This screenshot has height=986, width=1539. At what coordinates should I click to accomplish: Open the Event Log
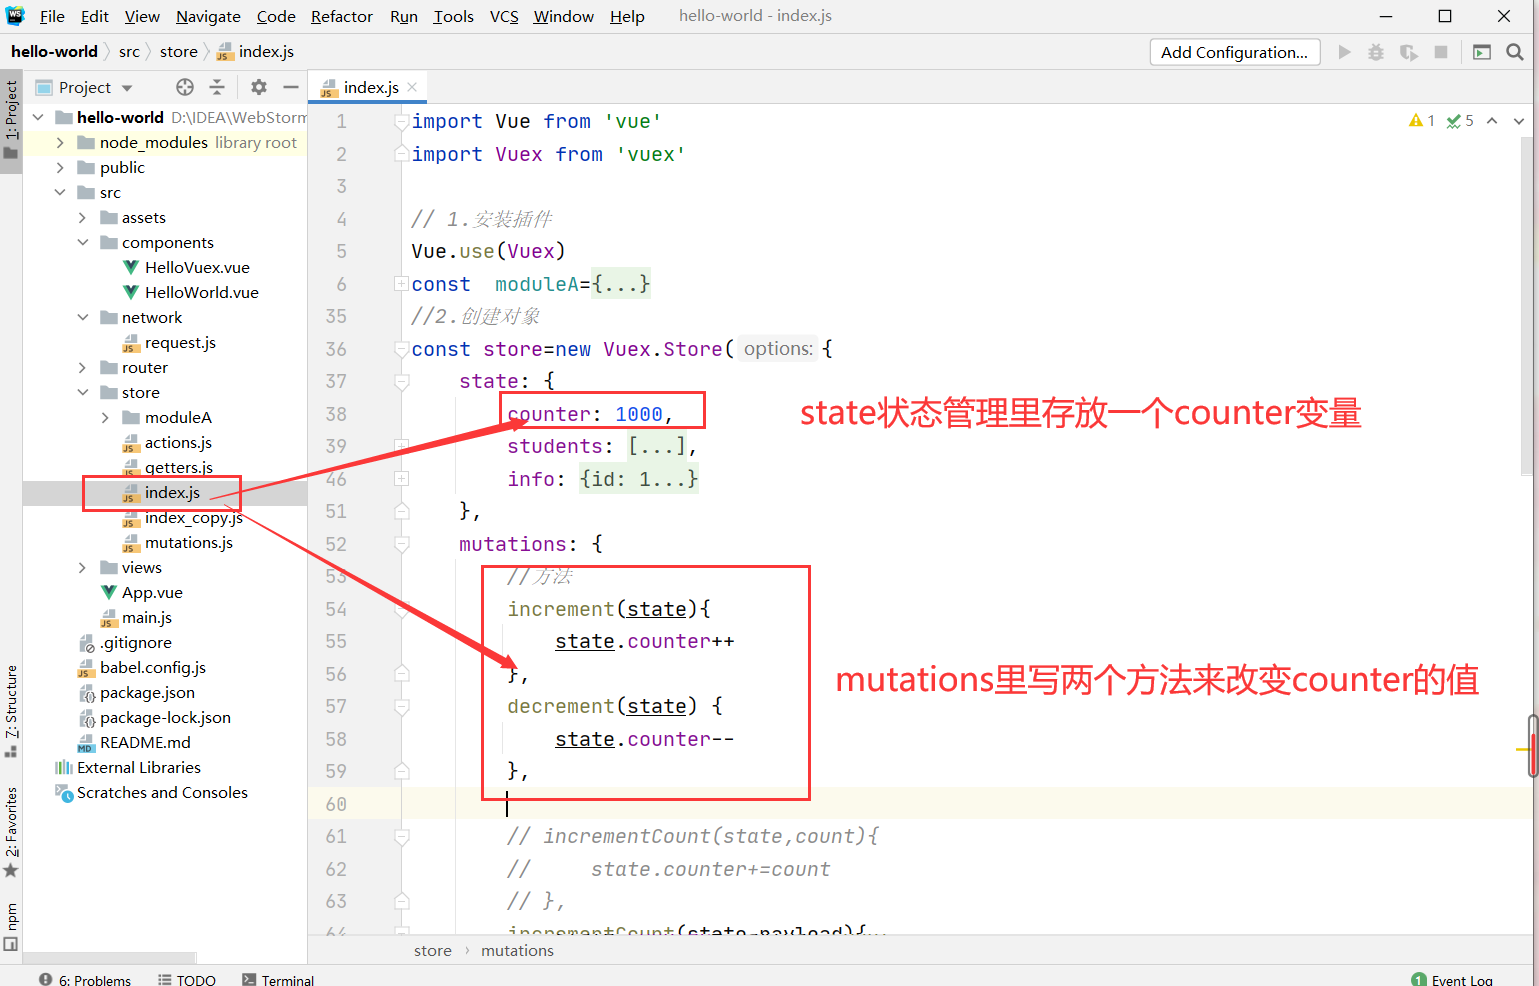point(1452,979)
